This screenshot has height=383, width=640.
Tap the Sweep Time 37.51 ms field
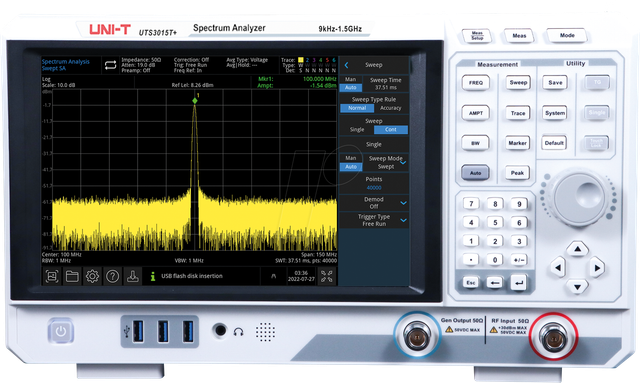pyautogui.click(x=386, y=84)
